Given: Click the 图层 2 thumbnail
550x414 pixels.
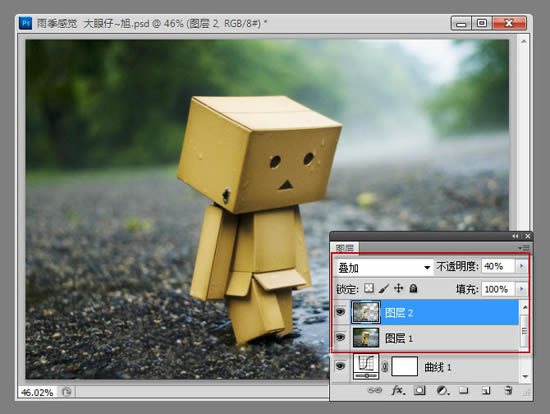Looking at the screenshot, I should tap(365, 312).
